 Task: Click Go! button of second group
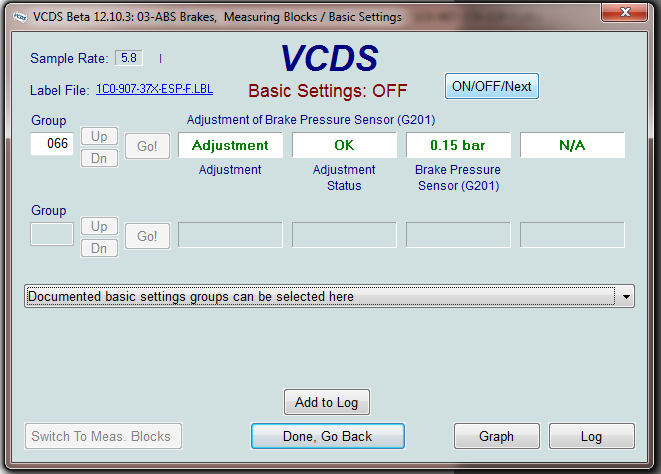(147, 236)
